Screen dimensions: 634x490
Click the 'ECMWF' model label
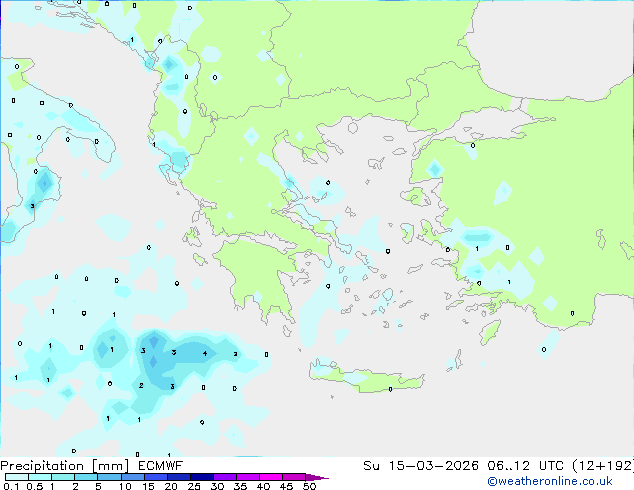161,466
